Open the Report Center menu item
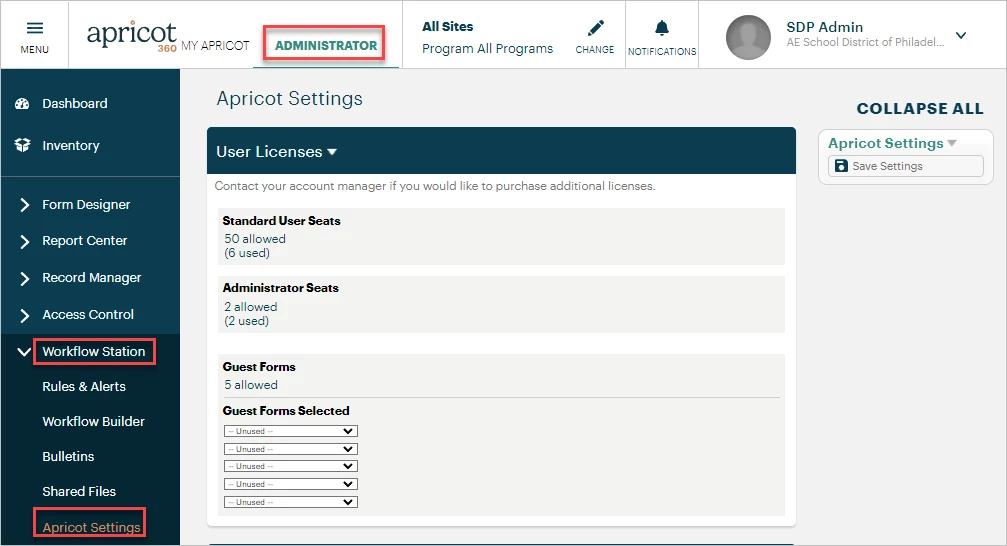 point(85,241)
